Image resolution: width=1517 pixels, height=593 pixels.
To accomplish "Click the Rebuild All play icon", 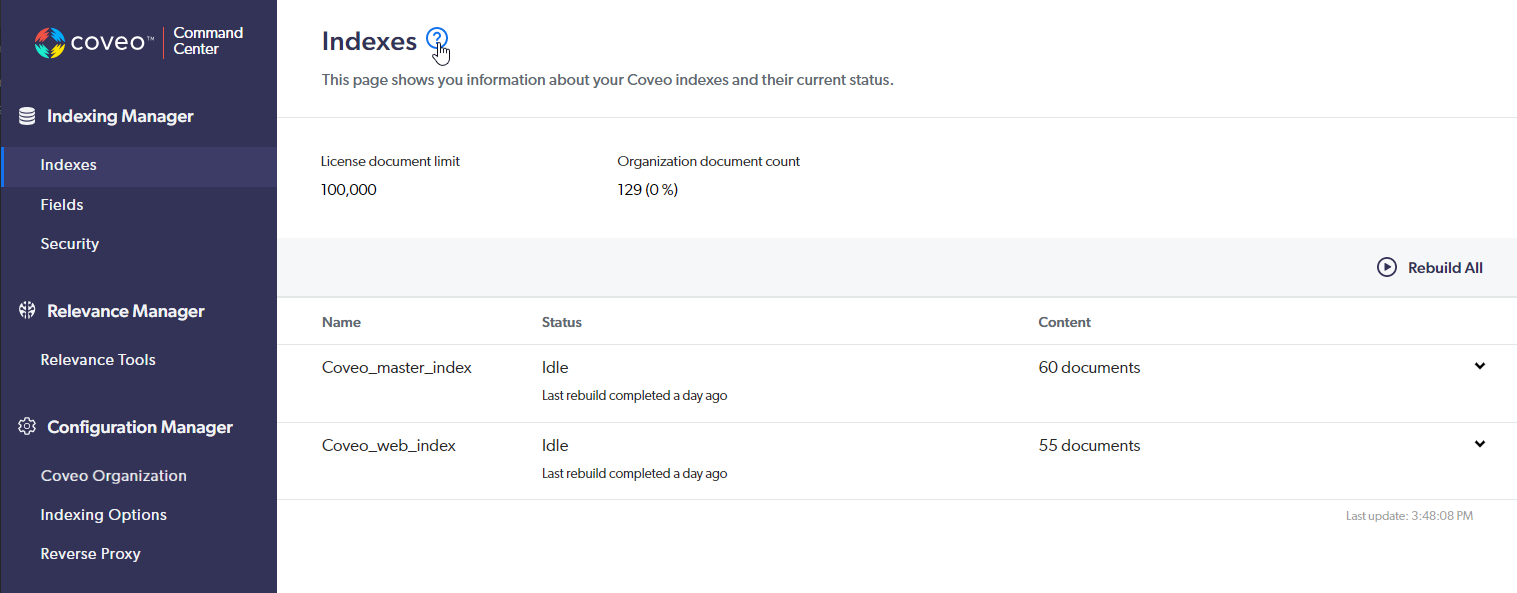I will point(1387,267).
